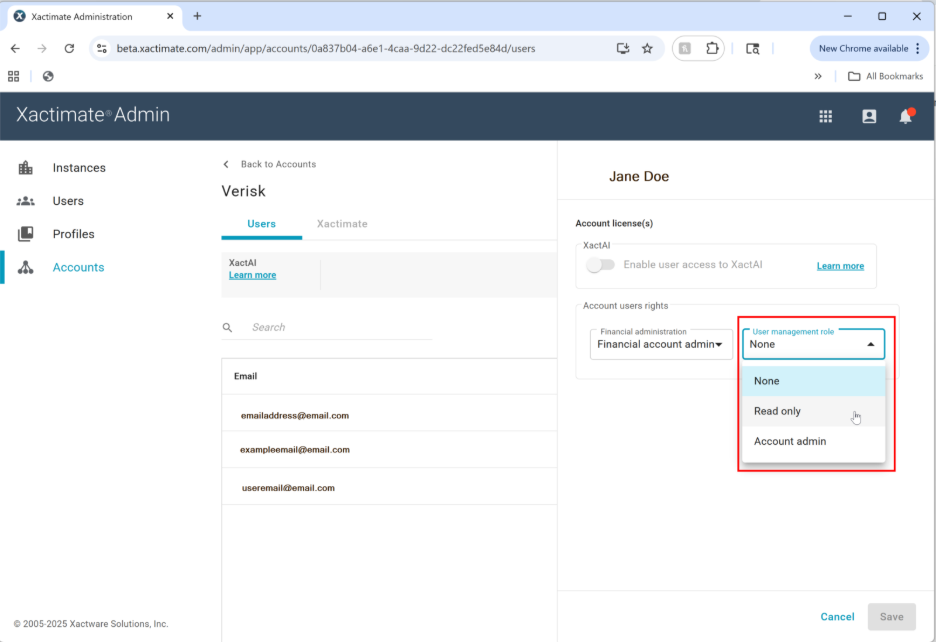Click the browser address bar URL

(x=325, y=48)
